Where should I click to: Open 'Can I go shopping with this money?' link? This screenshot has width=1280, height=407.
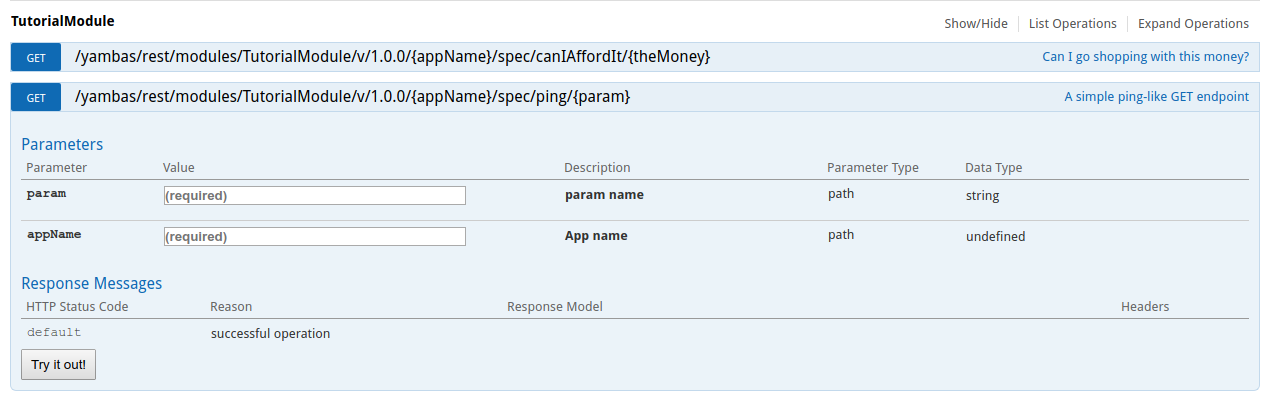point(1145,57)
